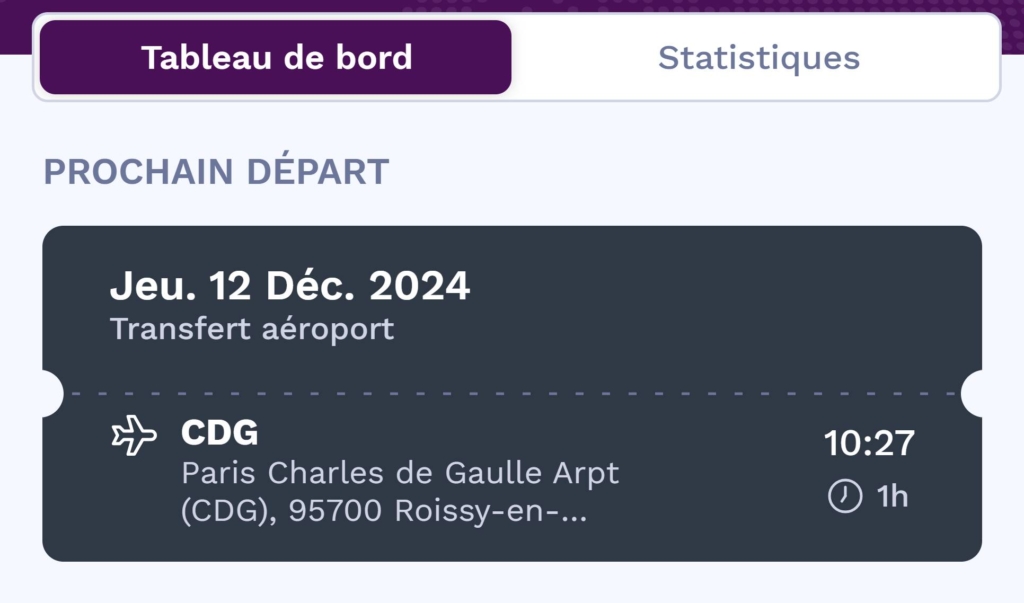This screenshot has width=1024, height=603.
Task: Click the 10:27 departure time
Action: (x=868, y=442)
